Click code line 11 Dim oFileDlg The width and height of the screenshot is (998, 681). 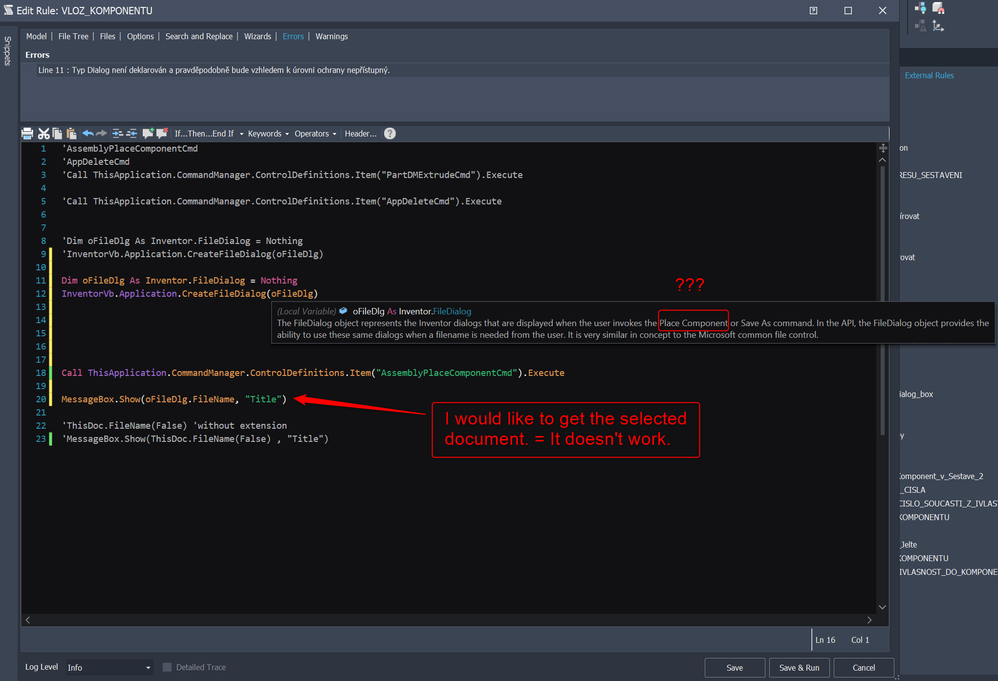pos(179,280)
